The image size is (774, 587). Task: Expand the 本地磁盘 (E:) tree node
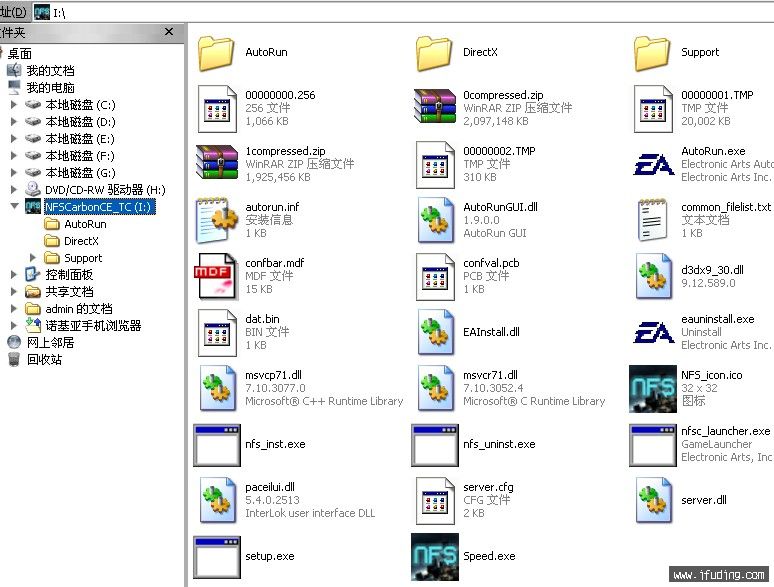14,139
